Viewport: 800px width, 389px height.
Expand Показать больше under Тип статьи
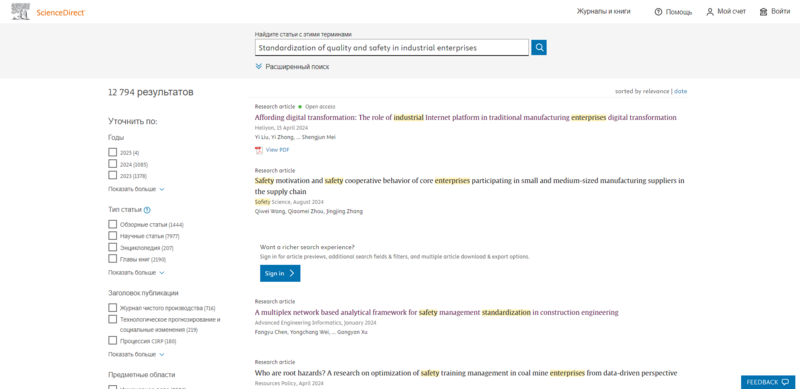point(136,273)
